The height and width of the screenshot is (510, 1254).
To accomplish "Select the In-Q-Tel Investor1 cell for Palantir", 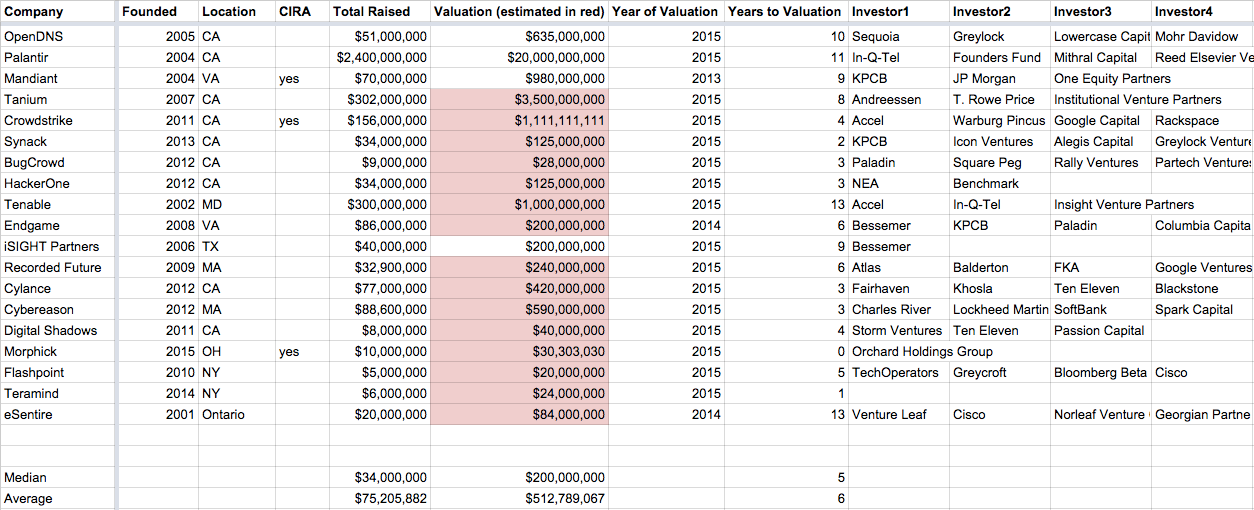I will (x=899, y=57).
